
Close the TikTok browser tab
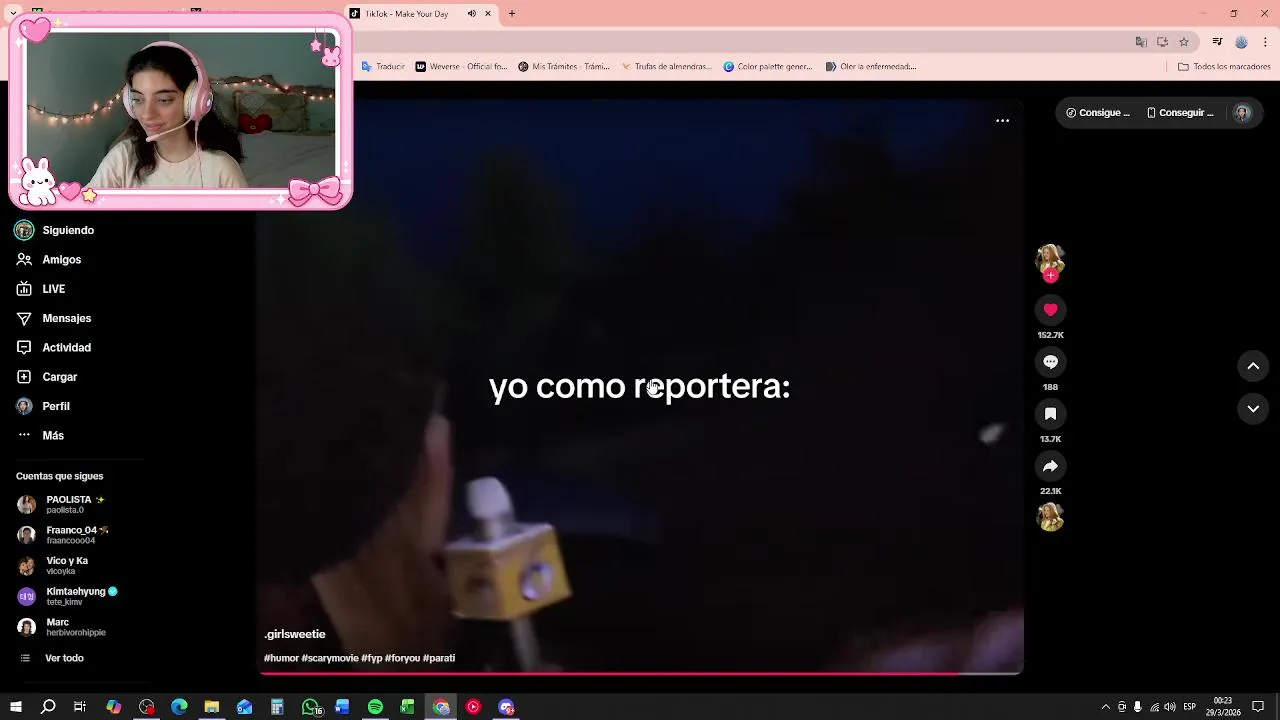click(x=488, y=14)
